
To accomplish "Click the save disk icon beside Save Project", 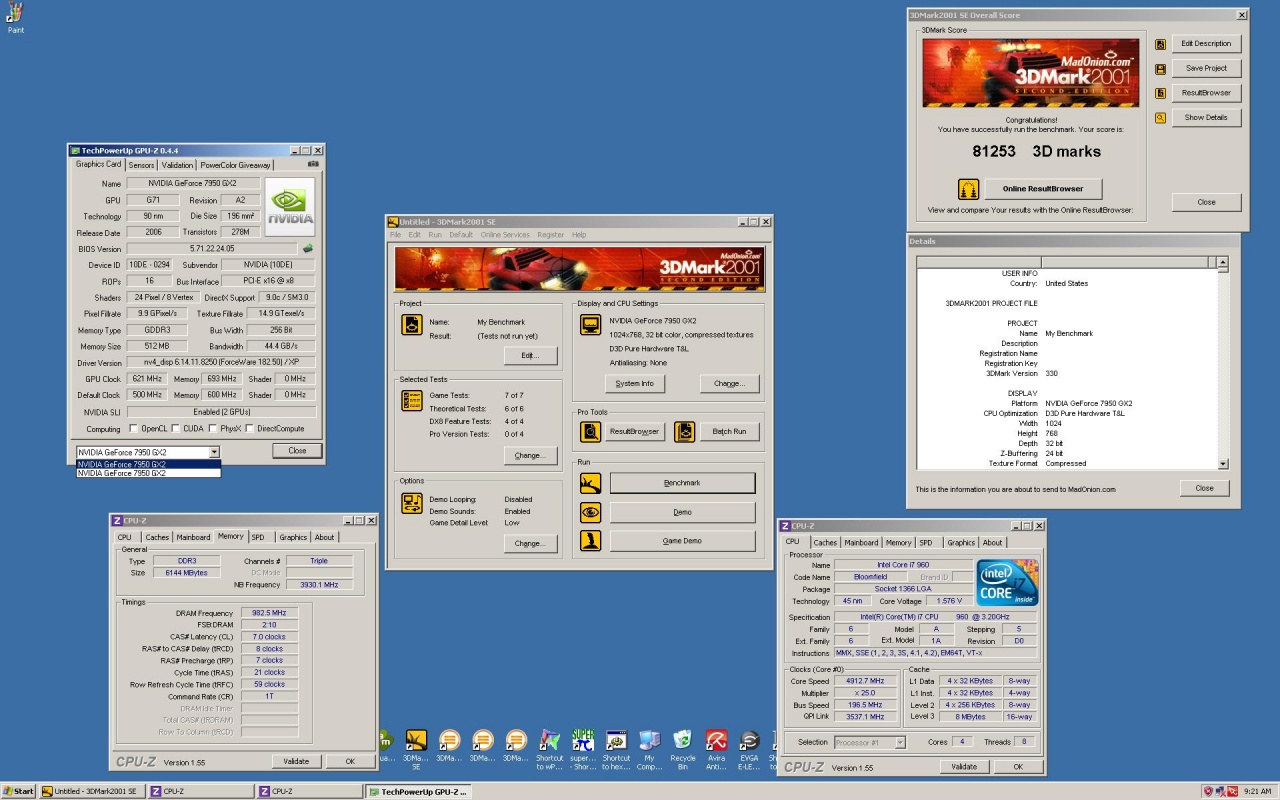I will click(x=1160, y=69).
